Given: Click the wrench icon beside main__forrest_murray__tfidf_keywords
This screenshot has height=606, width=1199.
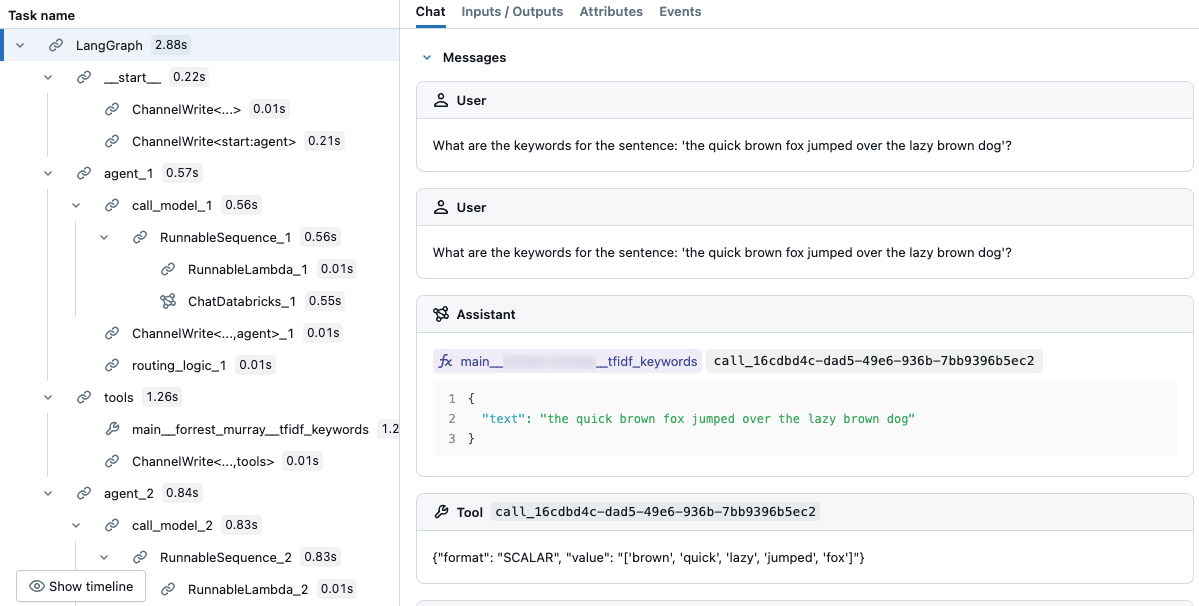Looking at the screenshot, I should click(x=115, y=429).
